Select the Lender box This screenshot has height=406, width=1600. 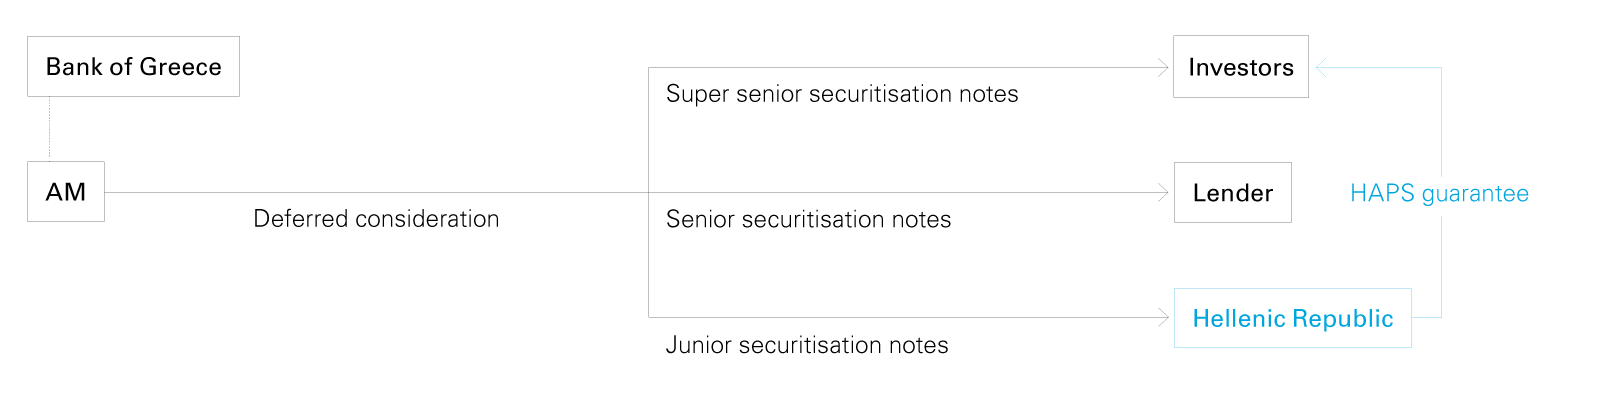pyautogui.click(x=1232, y=193)
